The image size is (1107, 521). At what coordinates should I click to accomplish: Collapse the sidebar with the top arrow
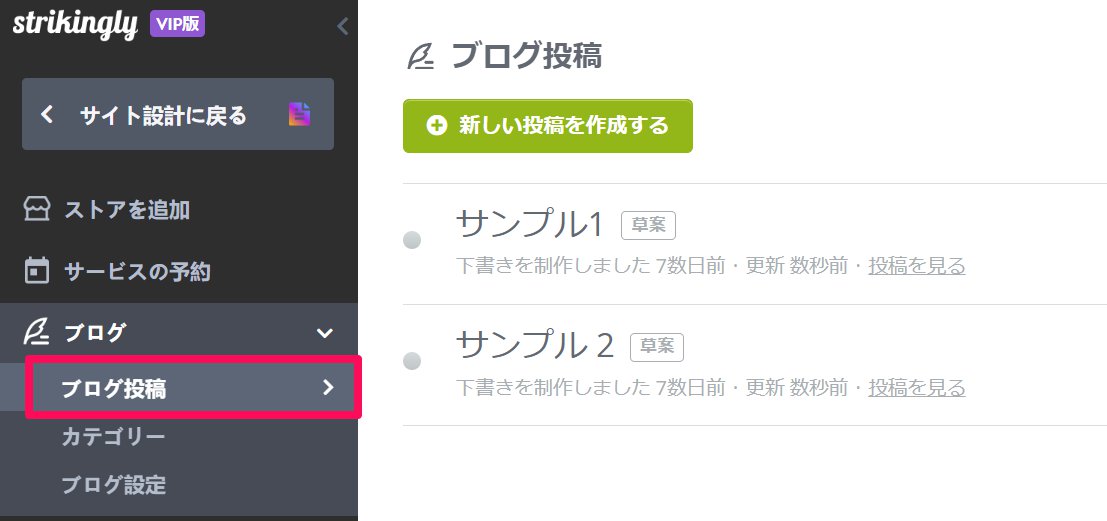[342, 27]
